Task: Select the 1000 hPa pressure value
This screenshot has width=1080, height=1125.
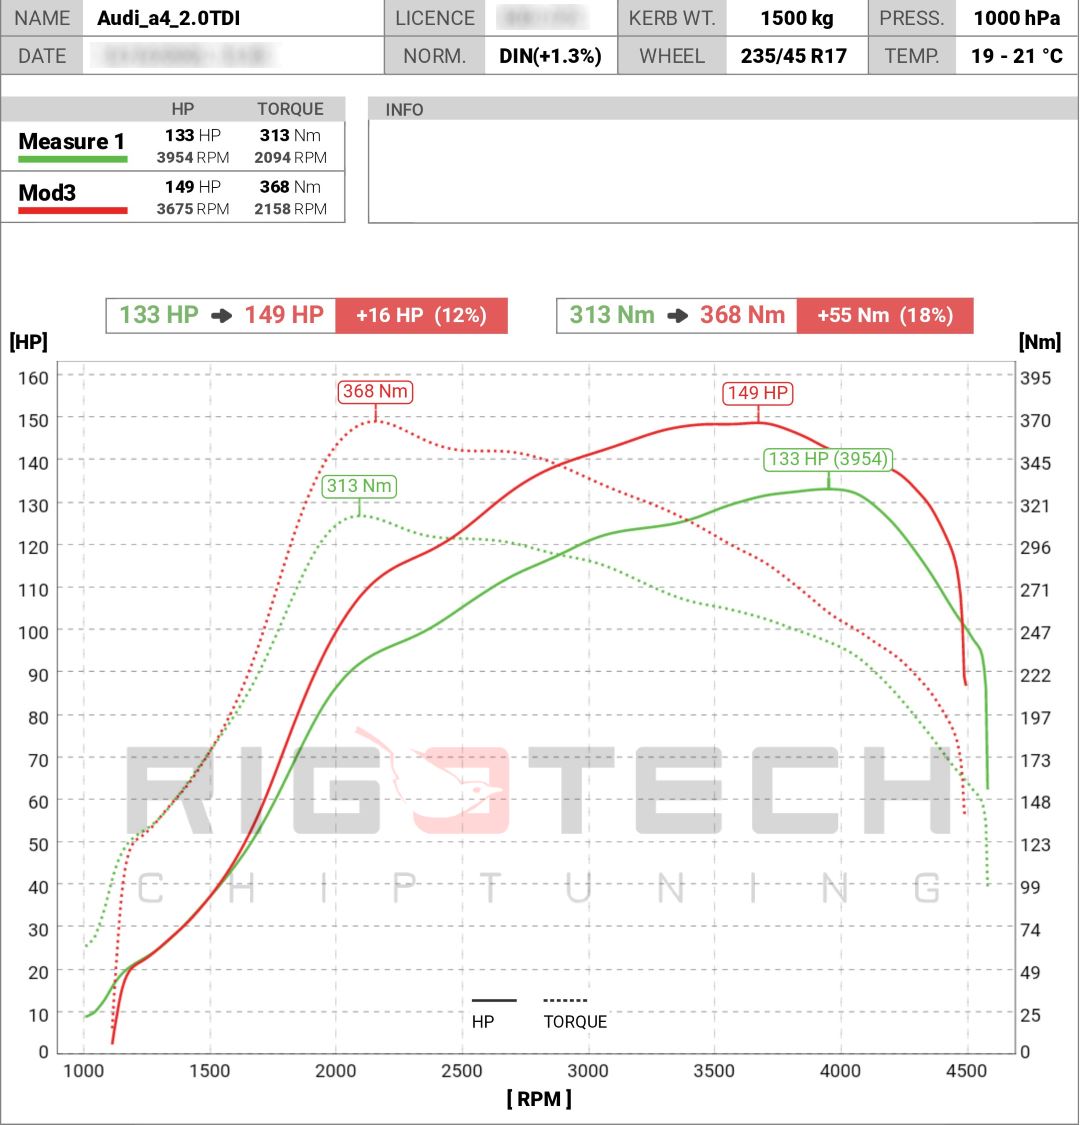Action: pyautogui.click(x=1016, y=18)
